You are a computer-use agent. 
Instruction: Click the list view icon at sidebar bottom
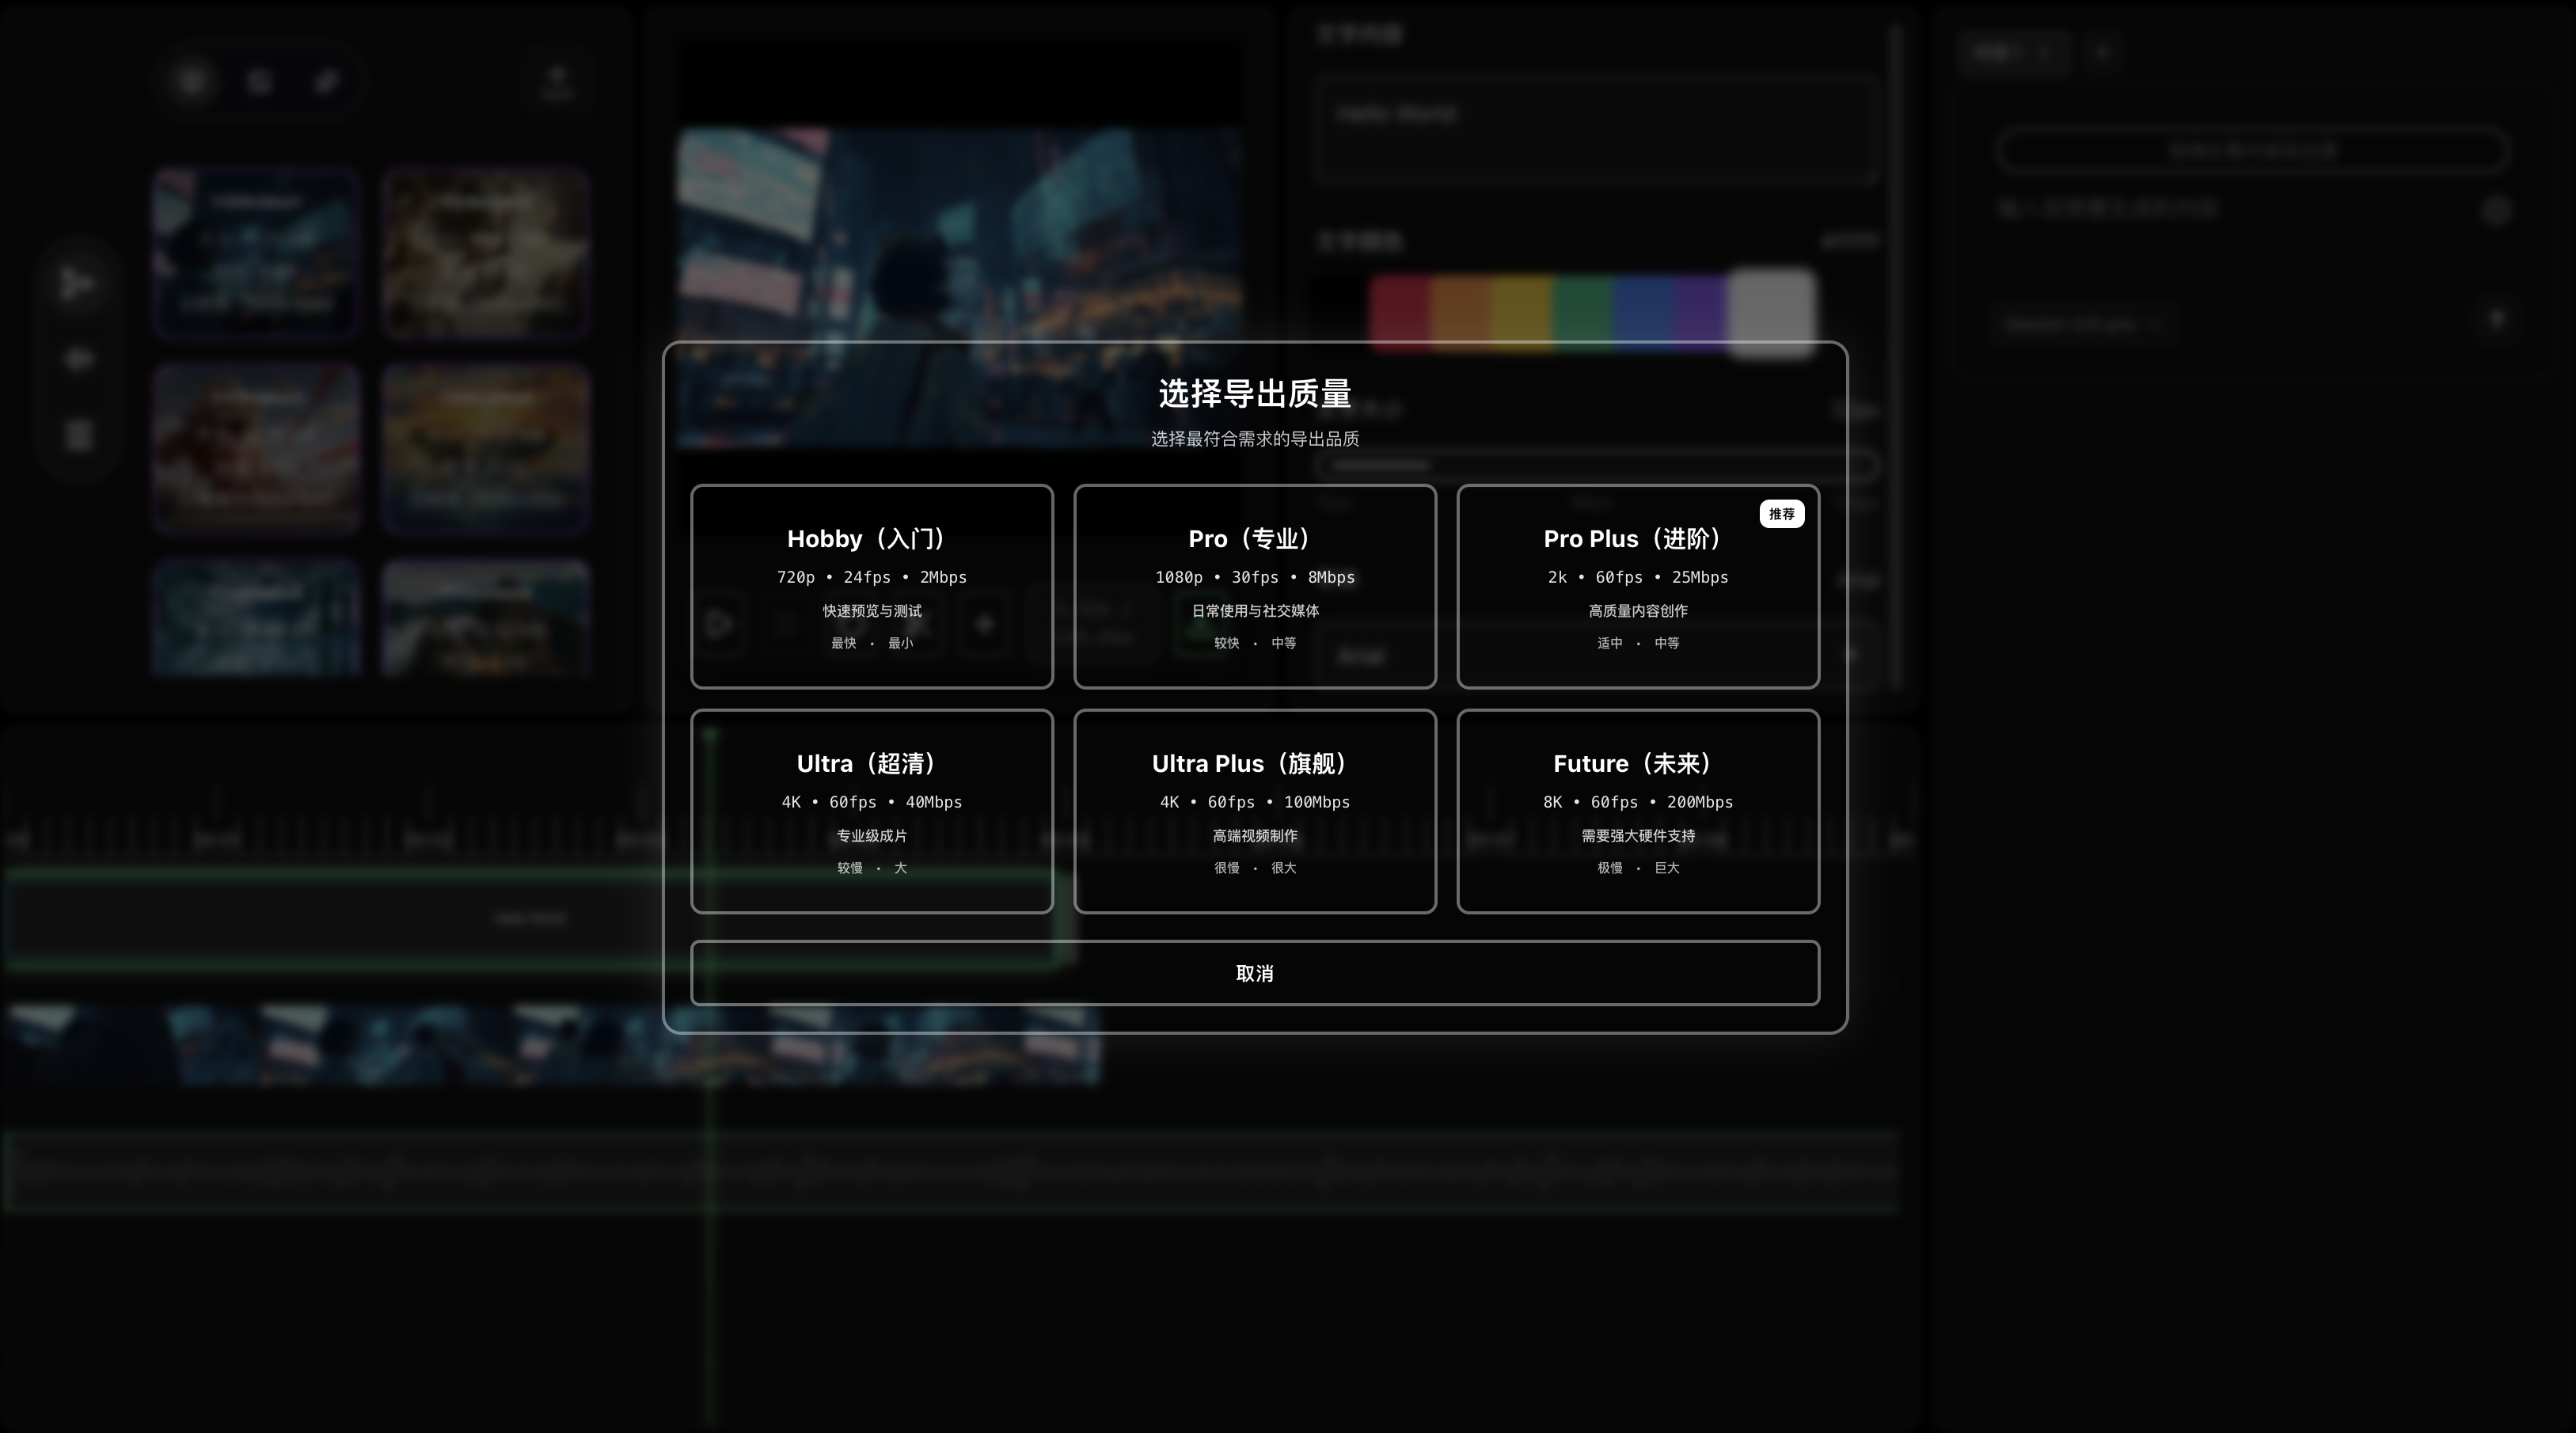(78, 437)
